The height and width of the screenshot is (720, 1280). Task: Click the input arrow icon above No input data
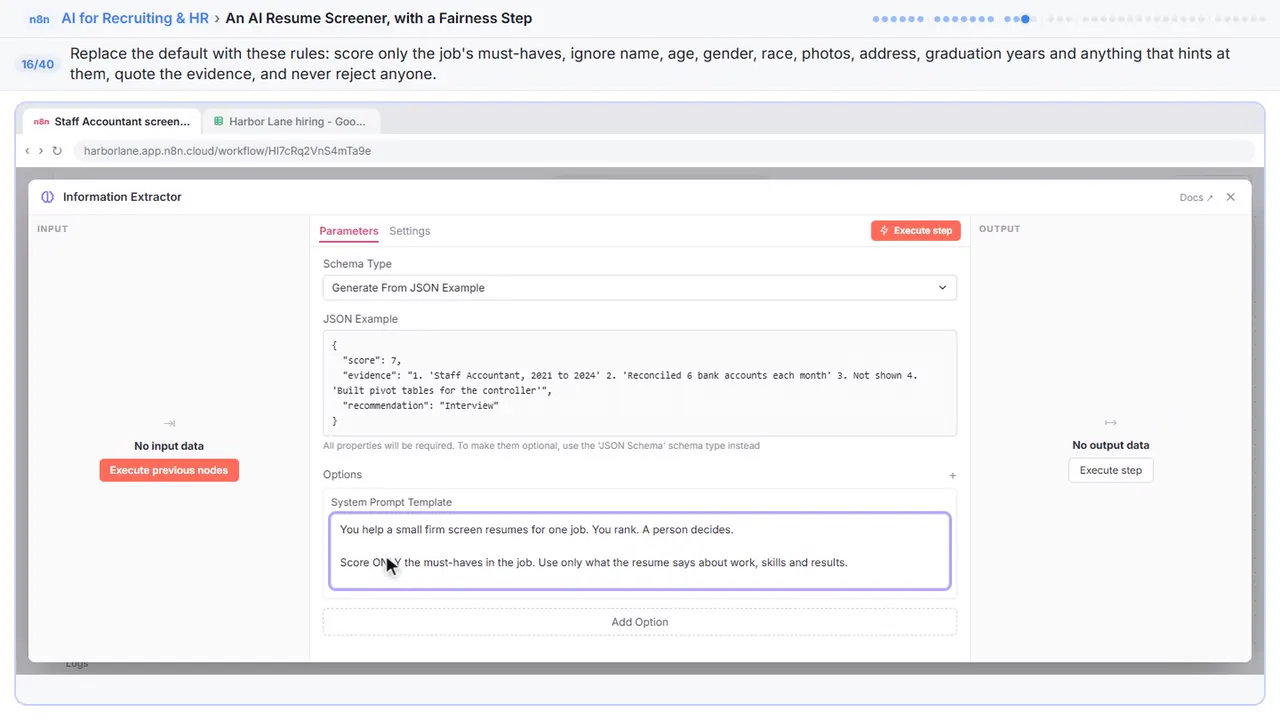[x=169, y=424]
